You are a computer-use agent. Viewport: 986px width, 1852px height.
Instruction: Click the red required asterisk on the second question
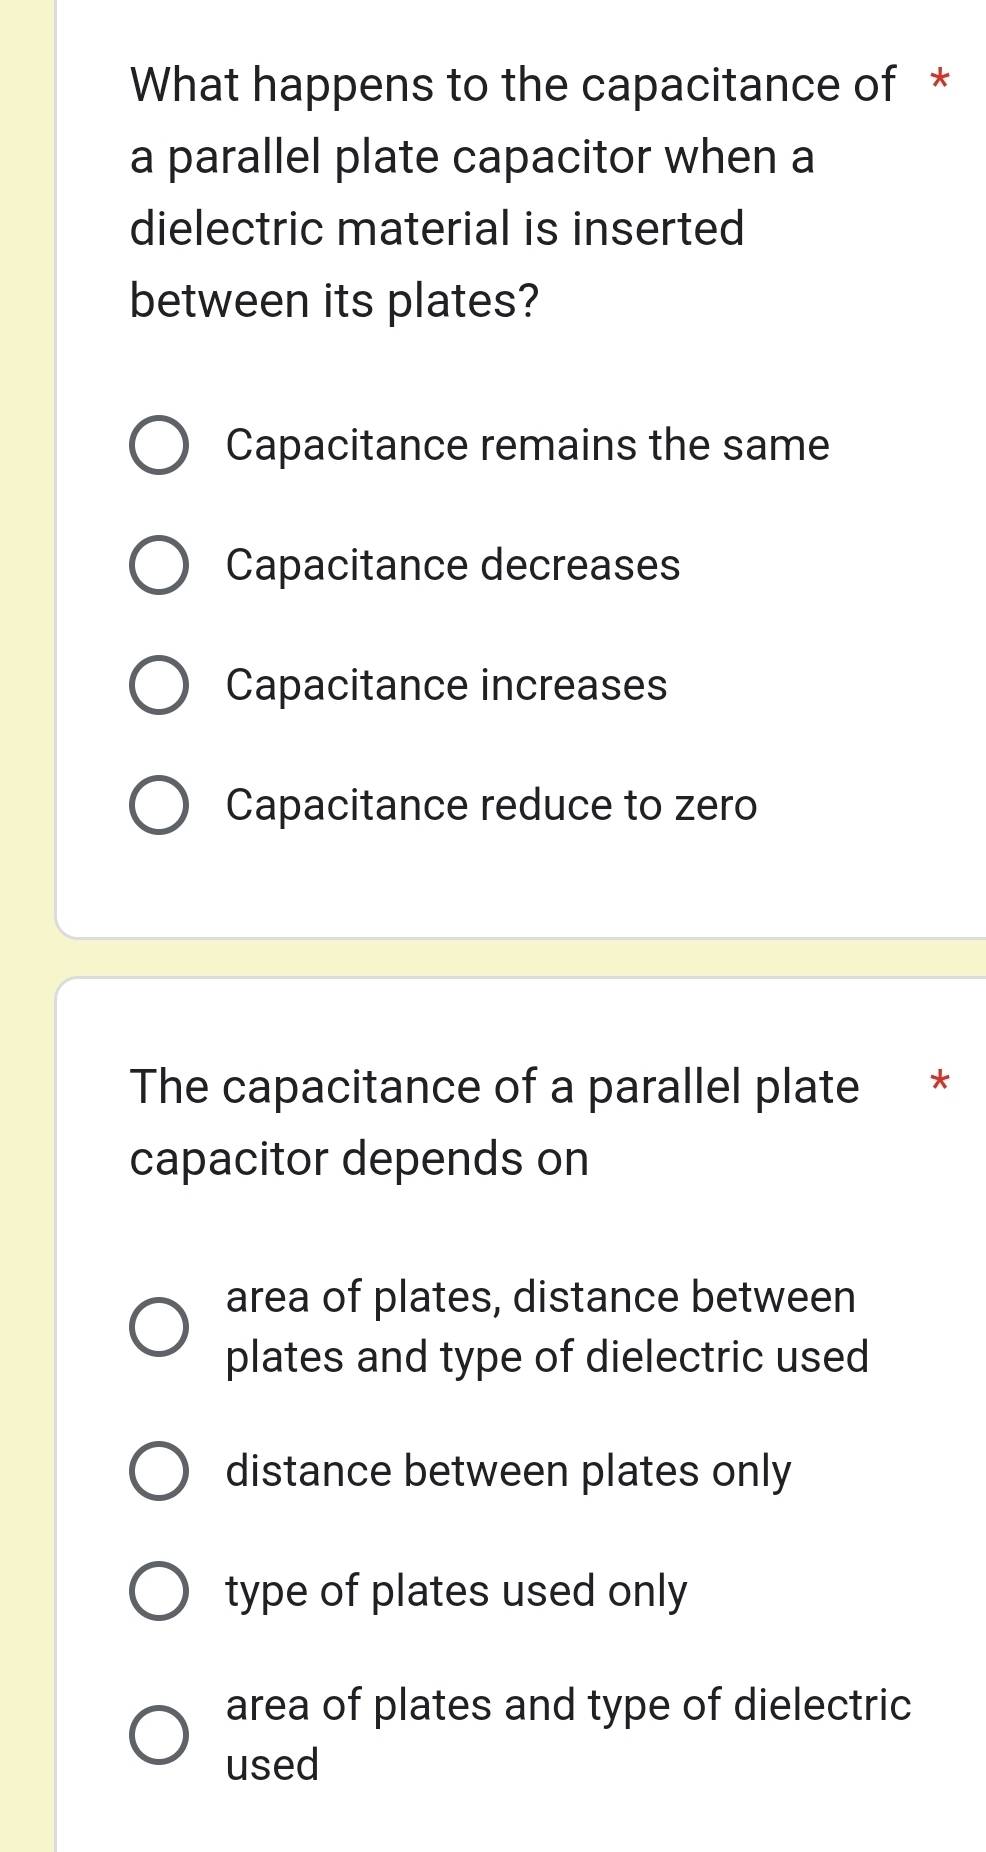point(938,1081)
